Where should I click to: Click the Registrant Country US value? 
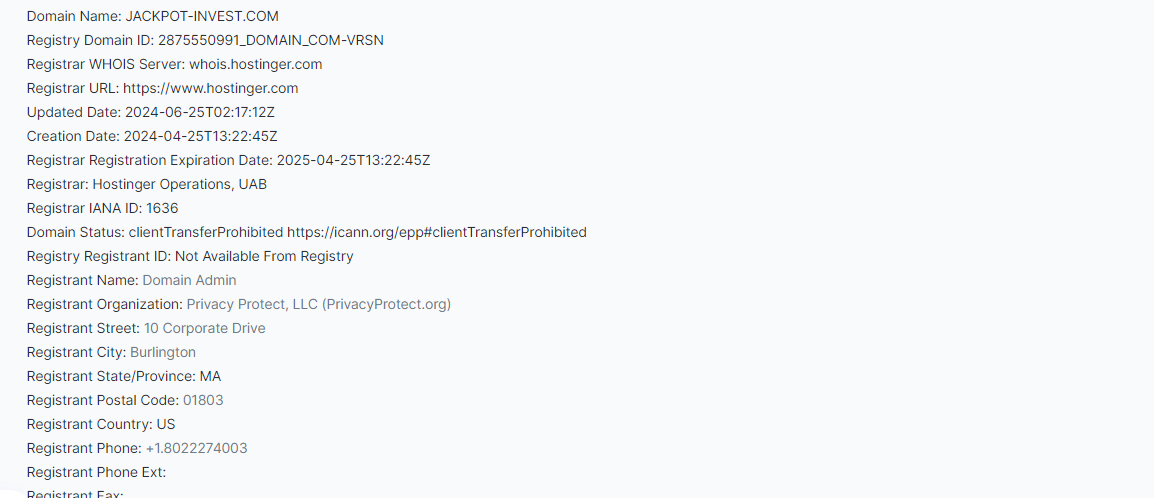[166, 424]
